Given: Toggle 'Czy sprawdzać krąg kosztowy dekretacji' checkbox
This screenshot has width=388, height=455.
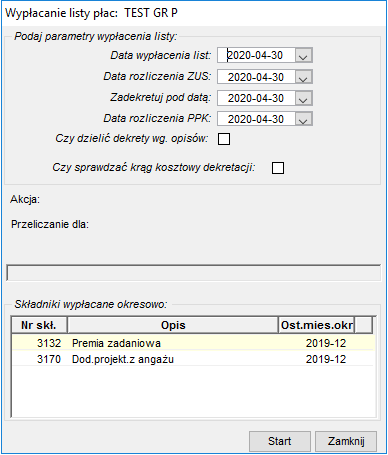Looking at the screenshot, I should 278,168.
